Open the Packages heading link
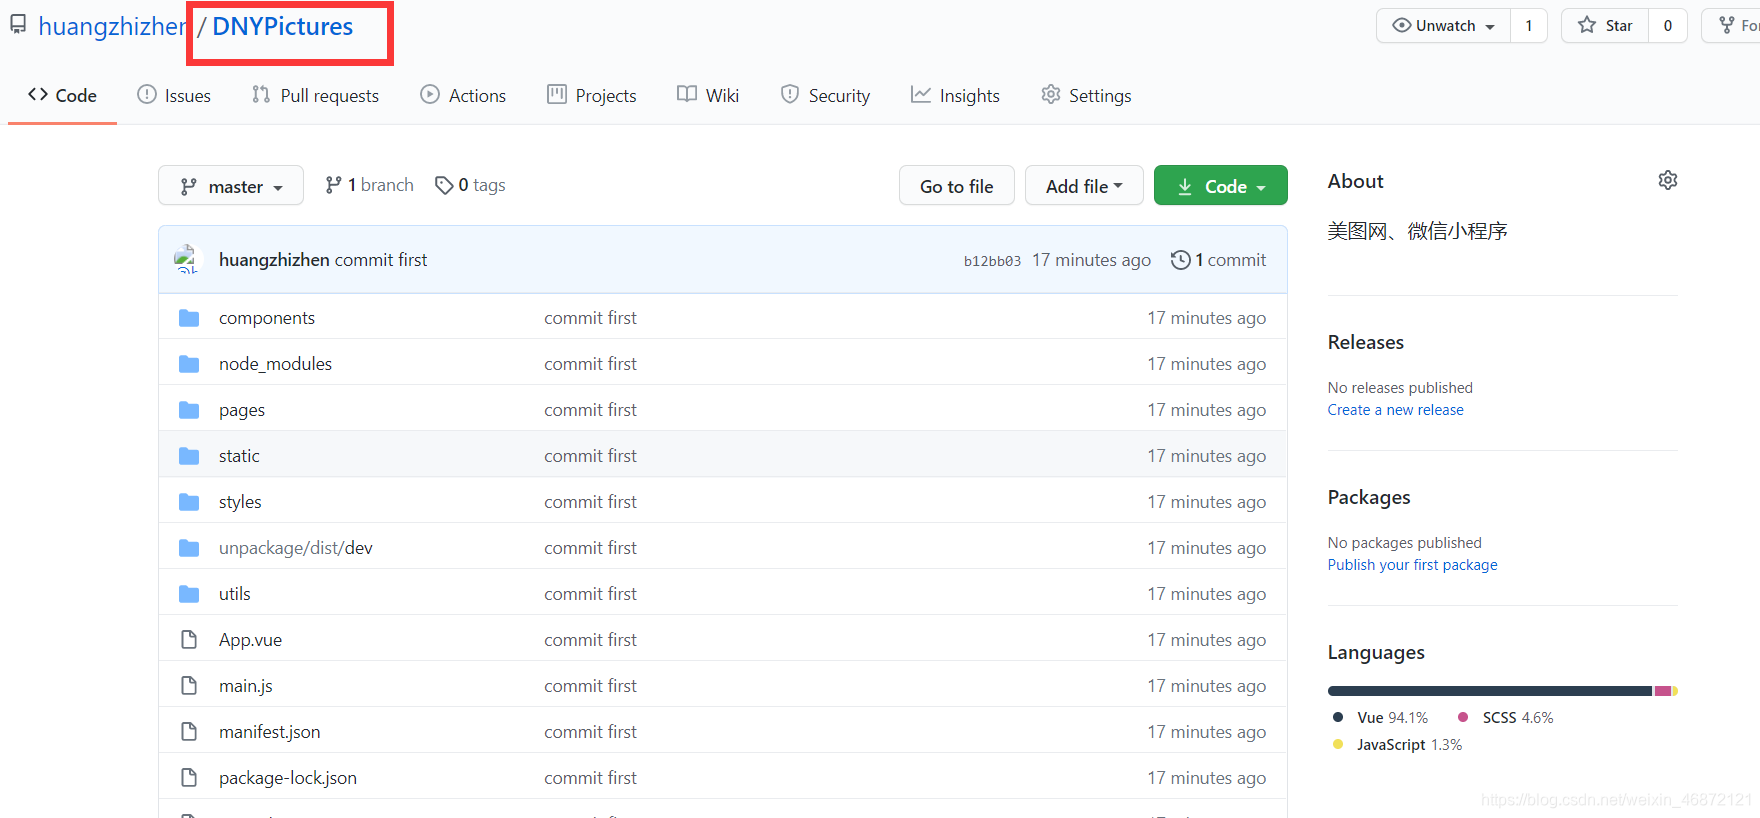 (1368, 497)
